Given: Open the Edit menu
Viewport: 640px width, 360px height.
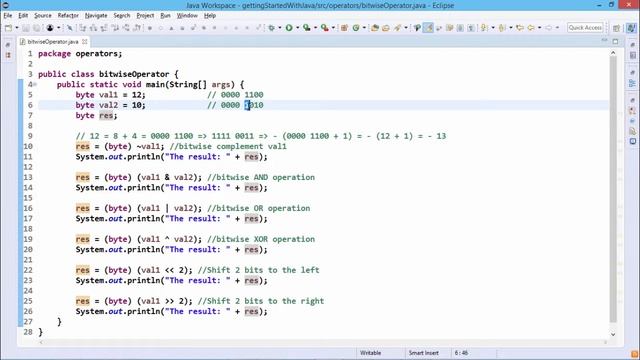Looking at the screenshot, I should (23, 16).
